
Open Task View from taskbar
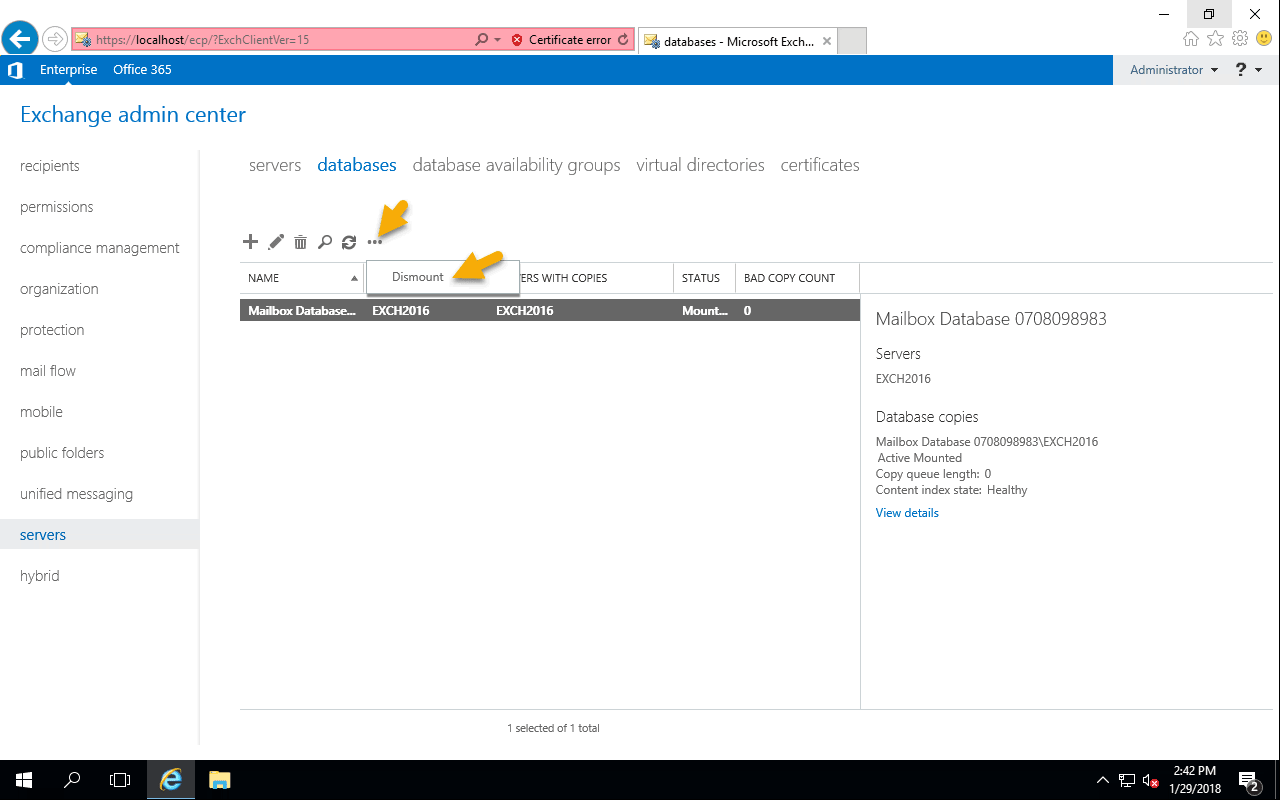coord(120,780)
